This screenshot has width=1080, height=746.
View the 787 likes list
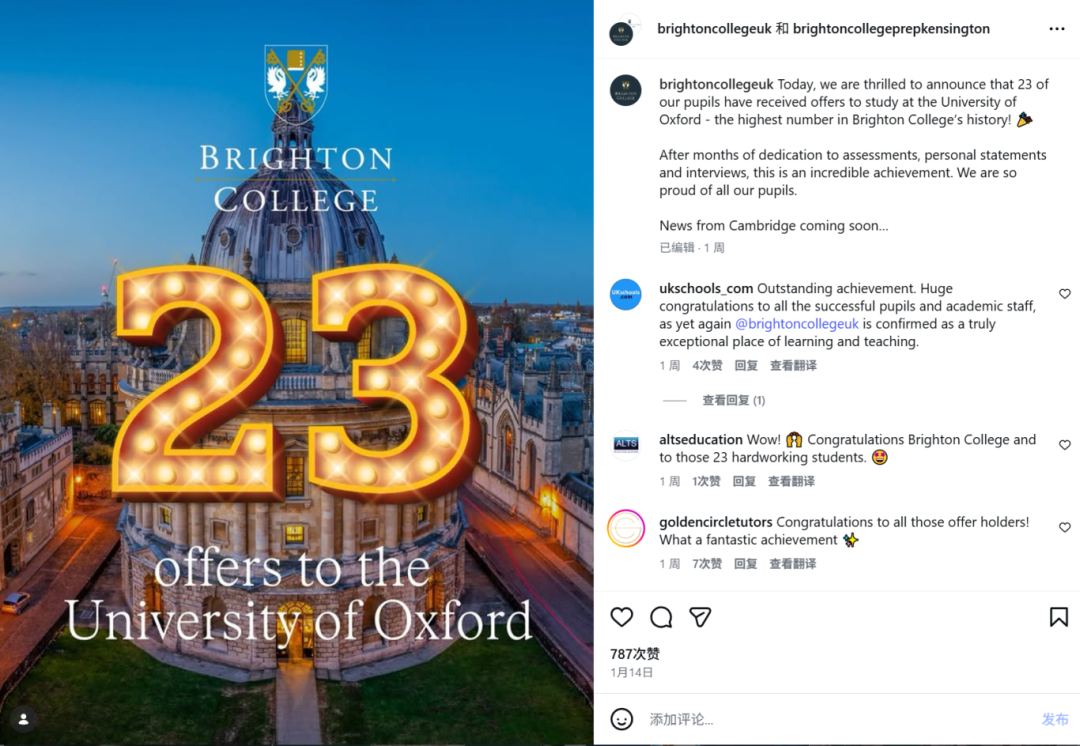(x=635, y=654)
